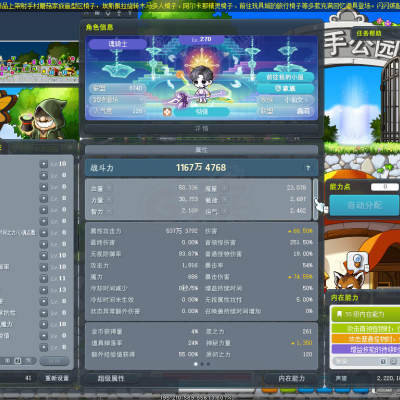Click the 属性攻击力 row
The image size is (400, 400).
(144, 231)
